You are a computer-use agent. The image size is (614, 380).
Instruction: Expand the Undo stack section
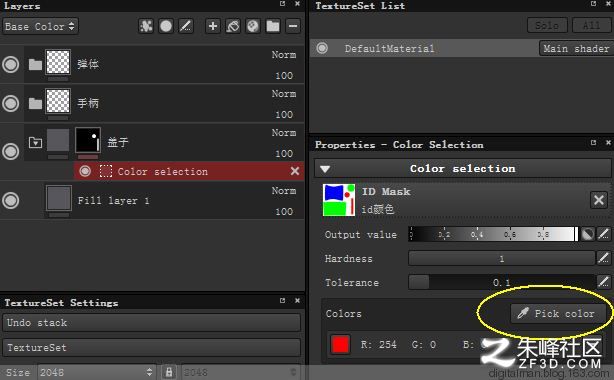click(x=152, y=323)
